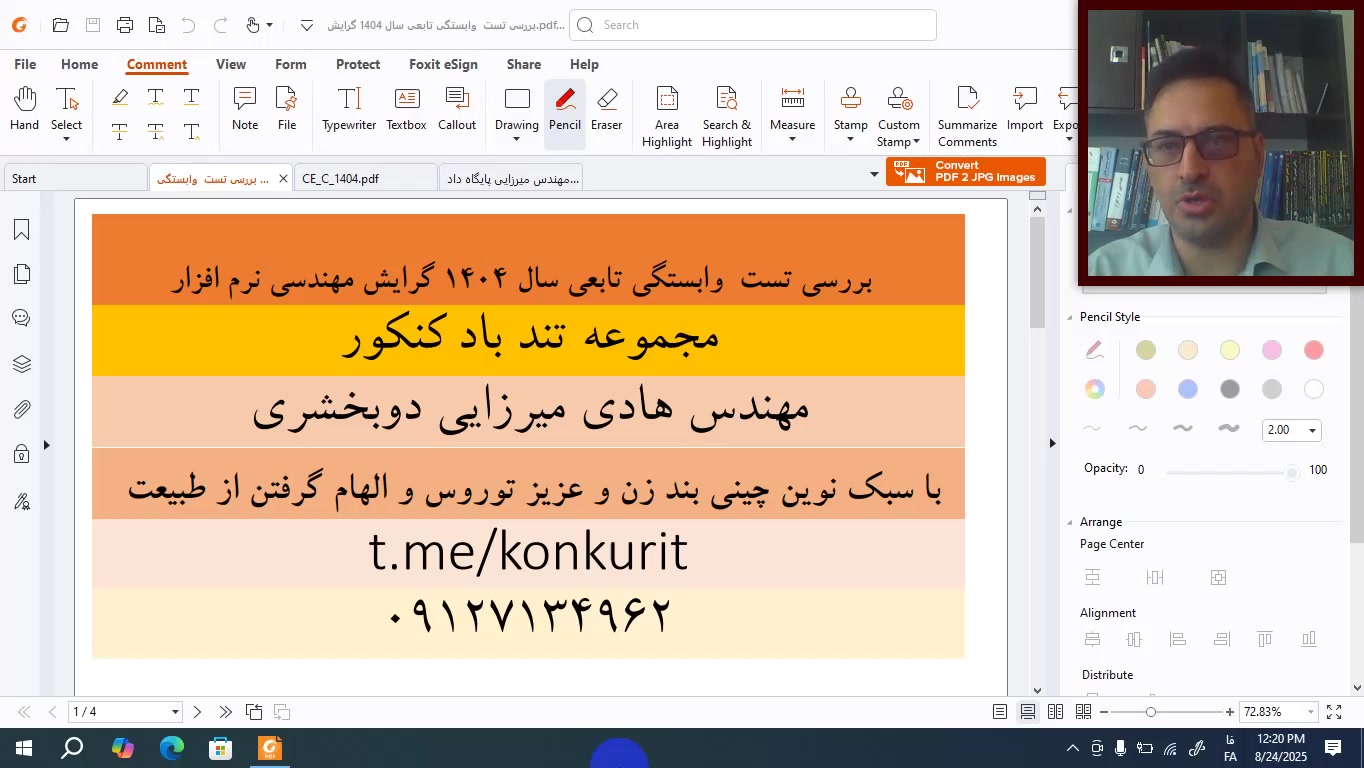Screen dimensions: 1364x768
Task: Import comments using the Import button
Action: [1025, 109]
